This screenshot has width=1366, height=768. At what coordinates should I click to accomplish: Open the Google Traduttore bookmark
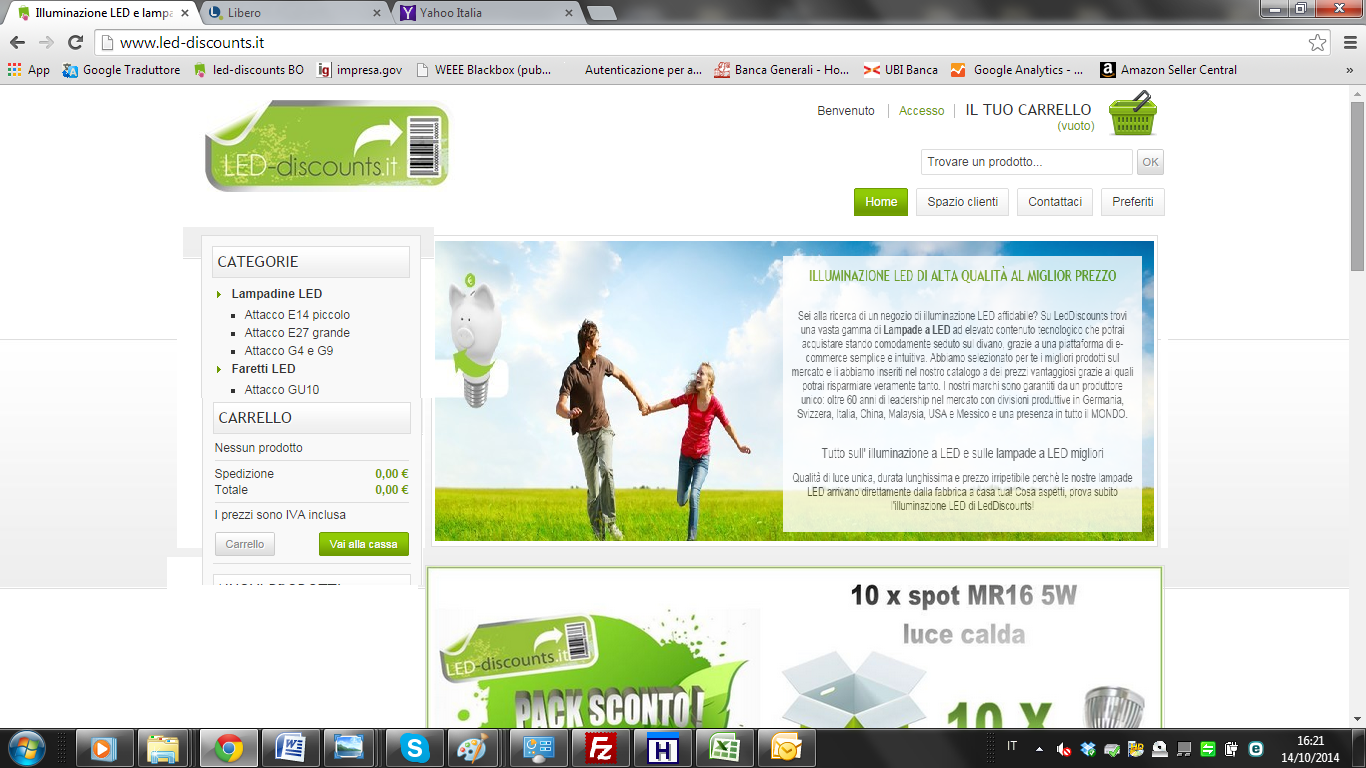pyautogui.click(x=121, y=70)
